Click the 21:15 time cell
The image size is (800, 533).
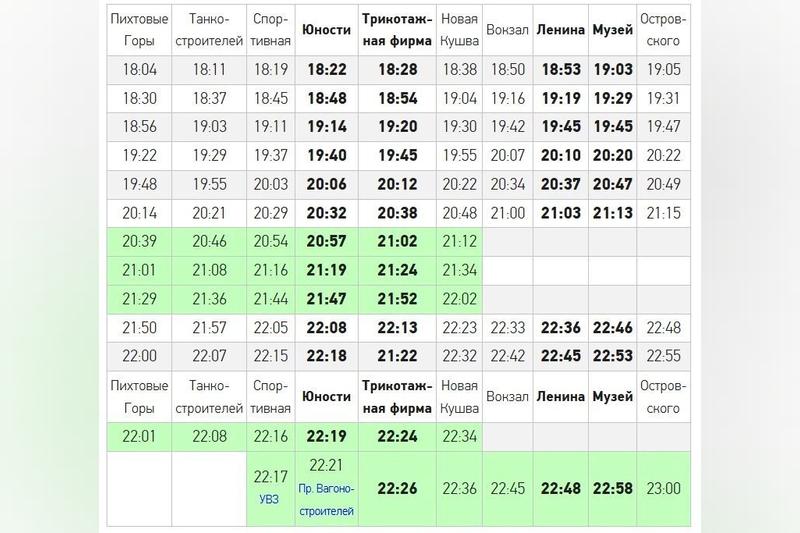click(664, 213)
